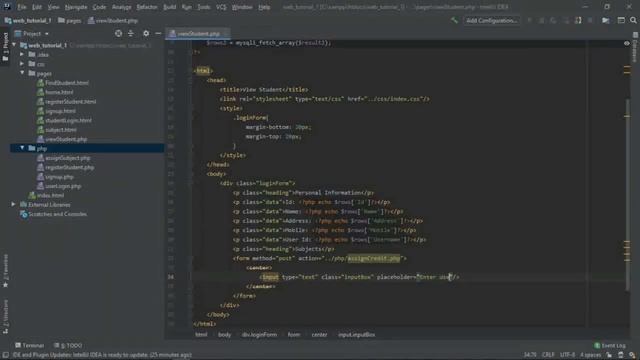Toggle the 1: Project tool window strip
Image resolution: width=640 pixels, height=360 pixels.
click(5, 46)
